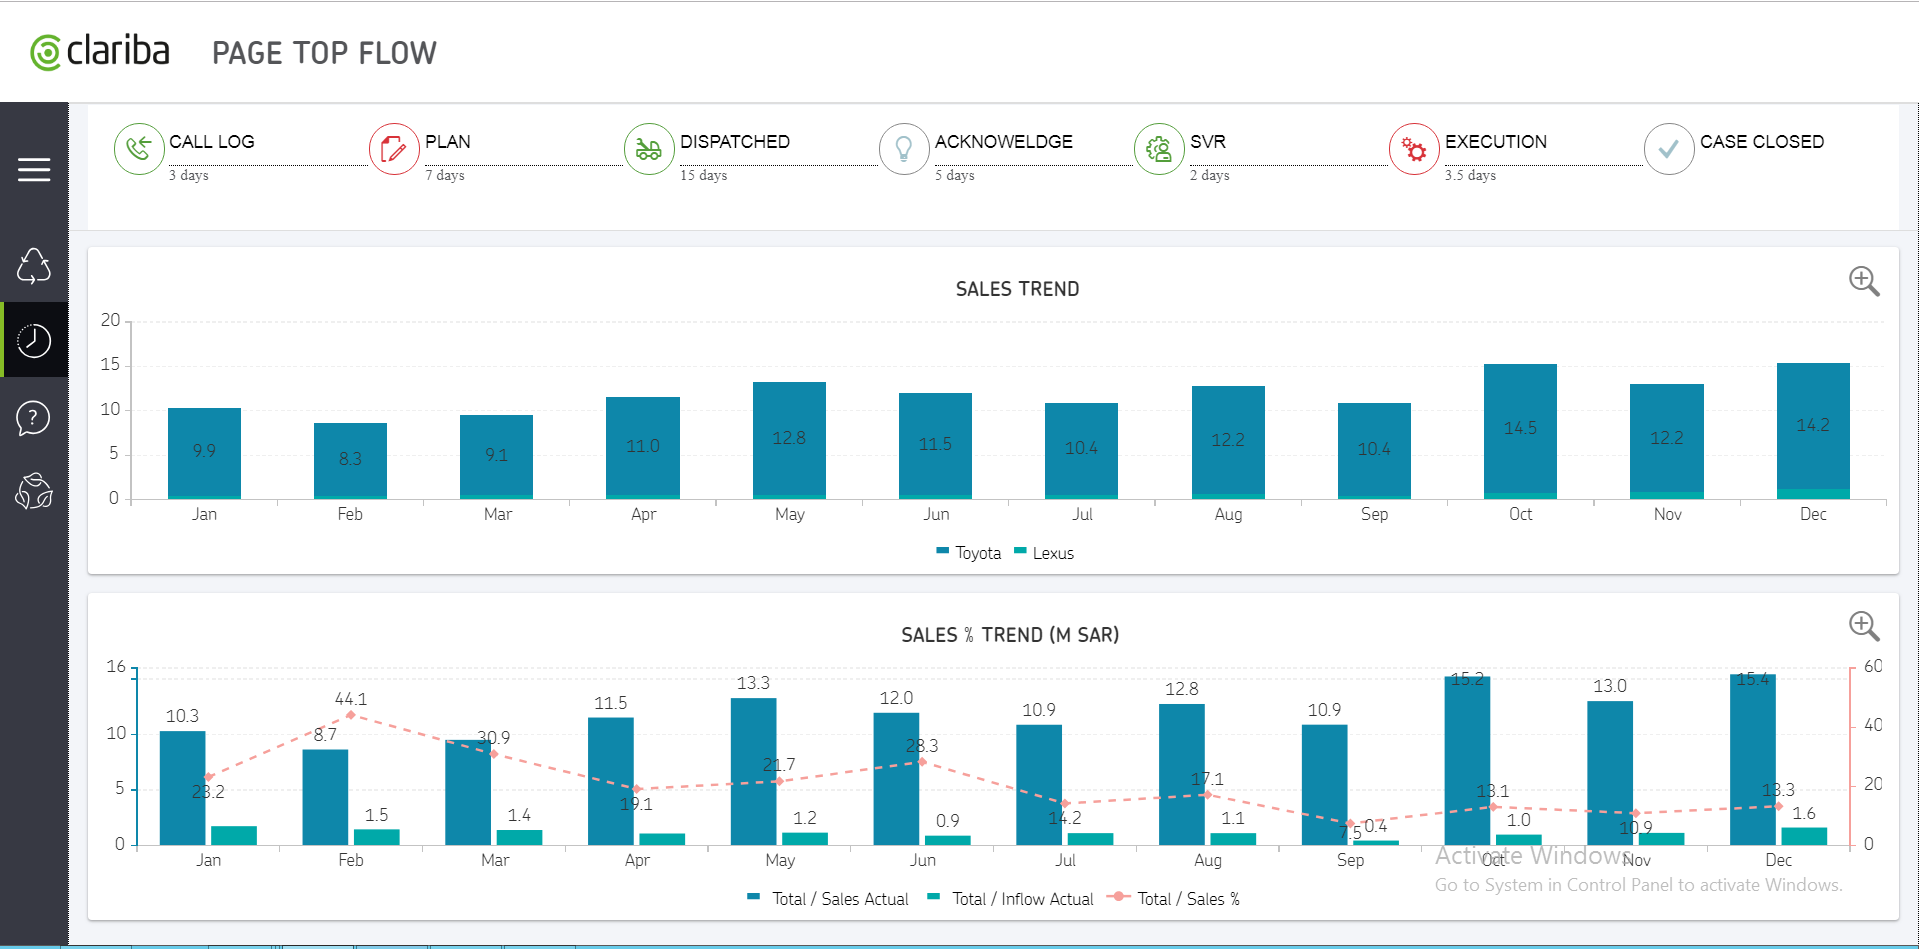Click the Feb 8.3 Sales Trend bar
The image size is (1919, 949).
[x=350, y=460]
